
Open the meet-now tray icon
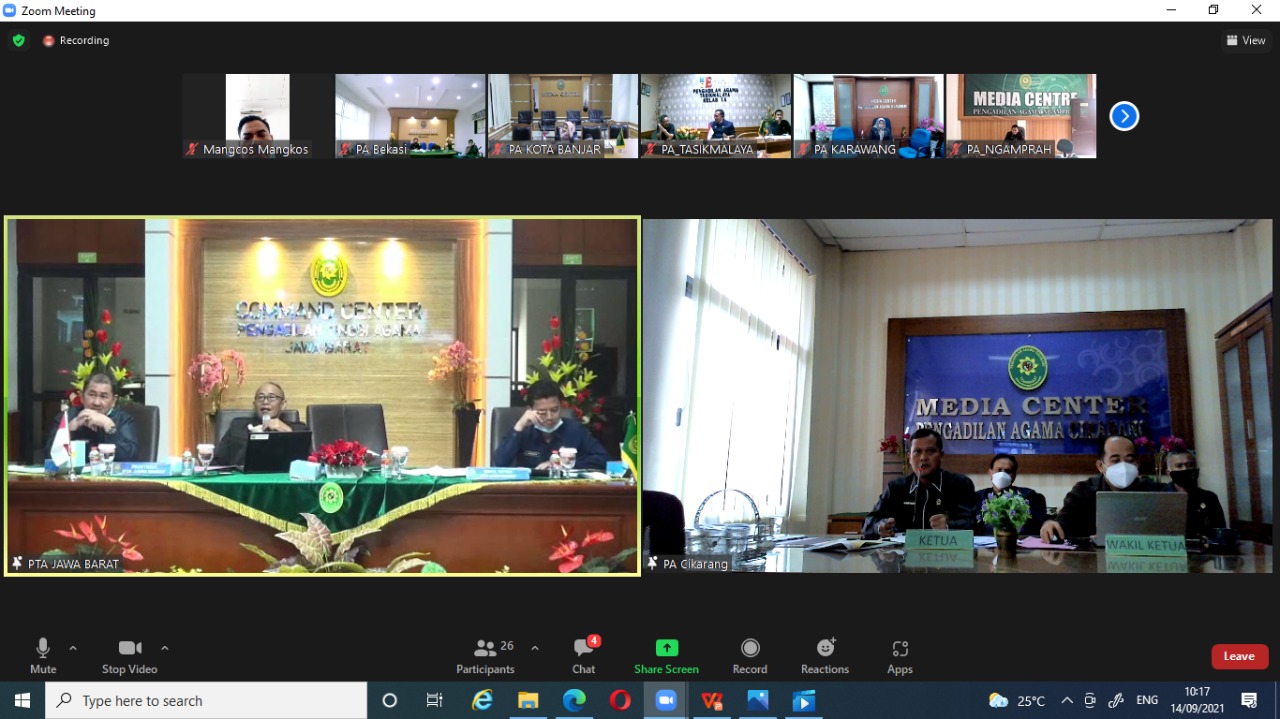tap(1090, 701)
